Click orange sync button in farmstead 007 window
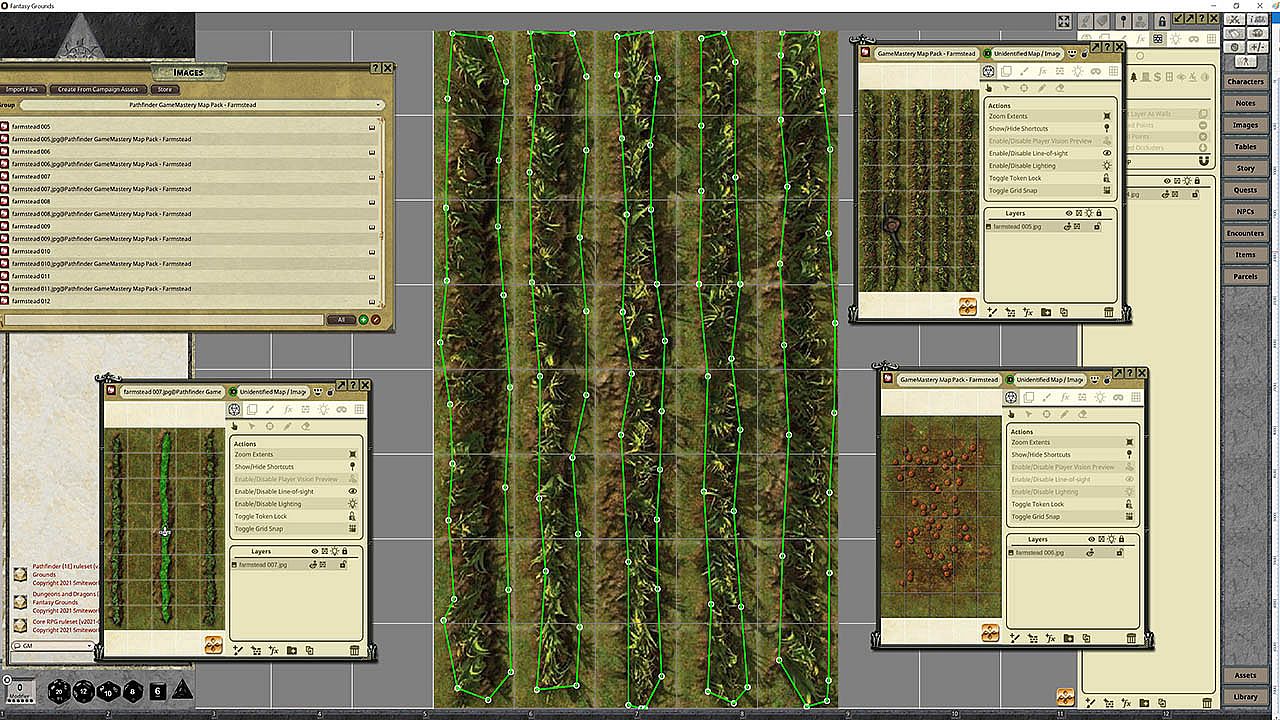1280x720 pixels. [213, 646]
